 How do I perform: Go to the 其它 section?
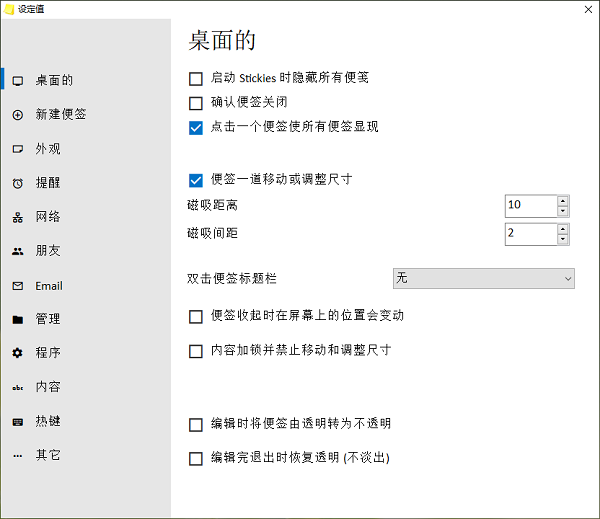48,455
